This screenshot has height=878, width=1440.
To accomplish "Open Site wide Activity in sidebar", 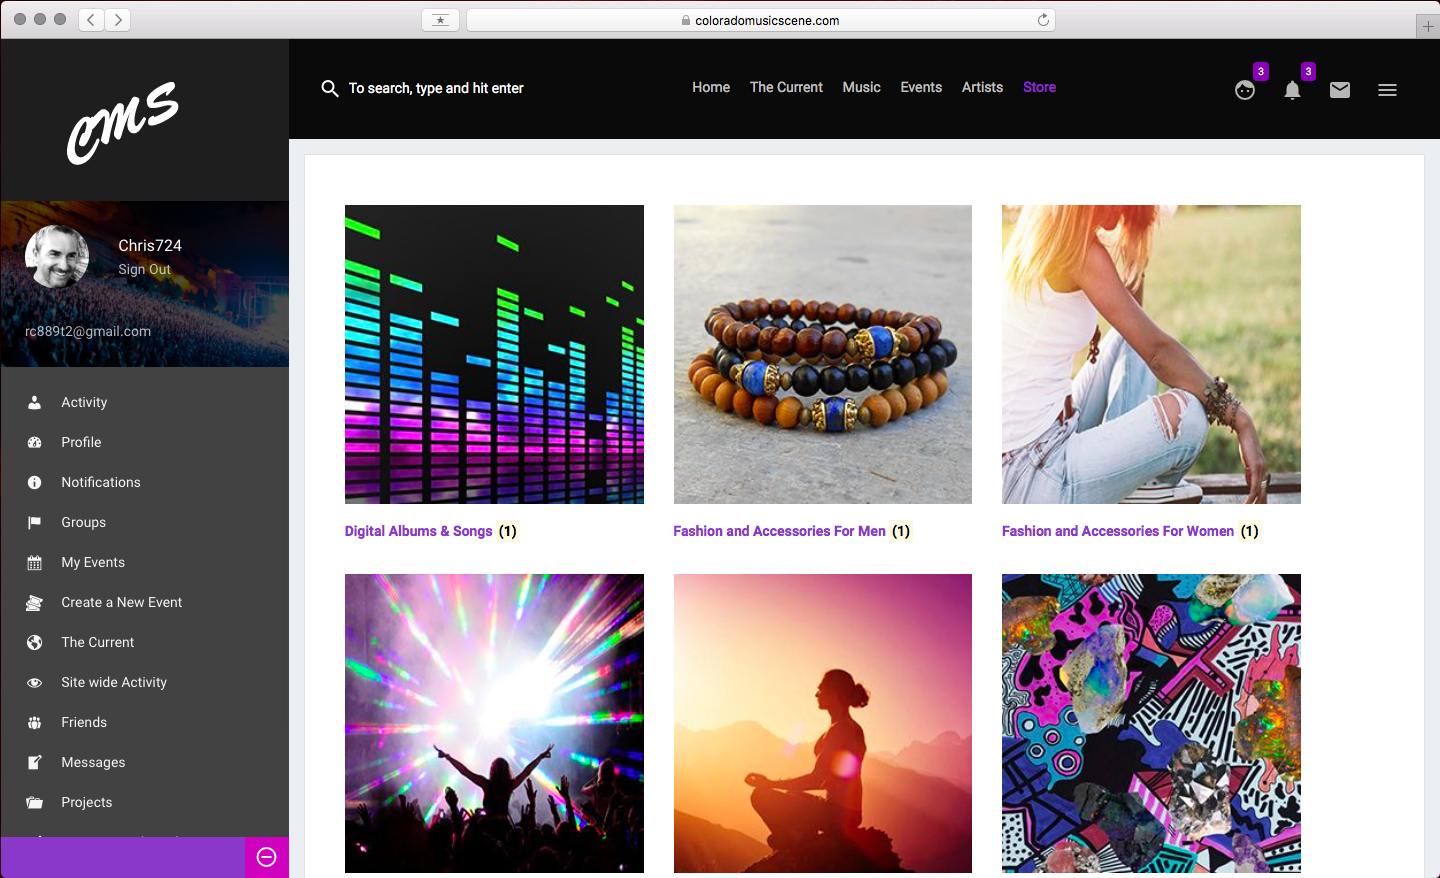I will (114, 682).
